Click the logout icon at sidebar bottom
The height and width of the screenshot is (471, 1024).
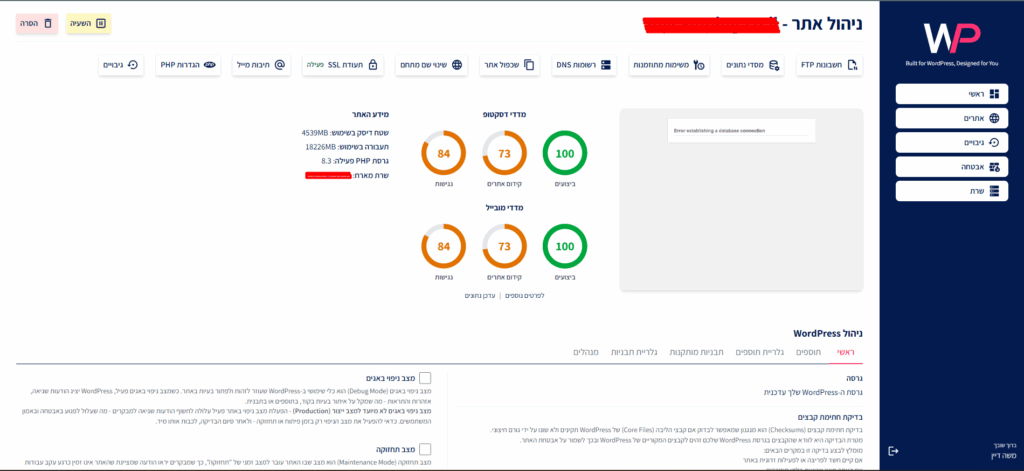tap(893, 451)
